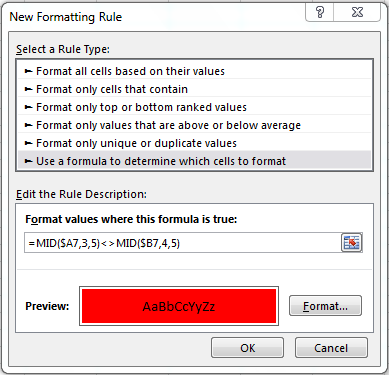The image size is (389, 375).
Task: Select 'Use a formula to determine which cells to format'
Action: [x=194, y=161]
